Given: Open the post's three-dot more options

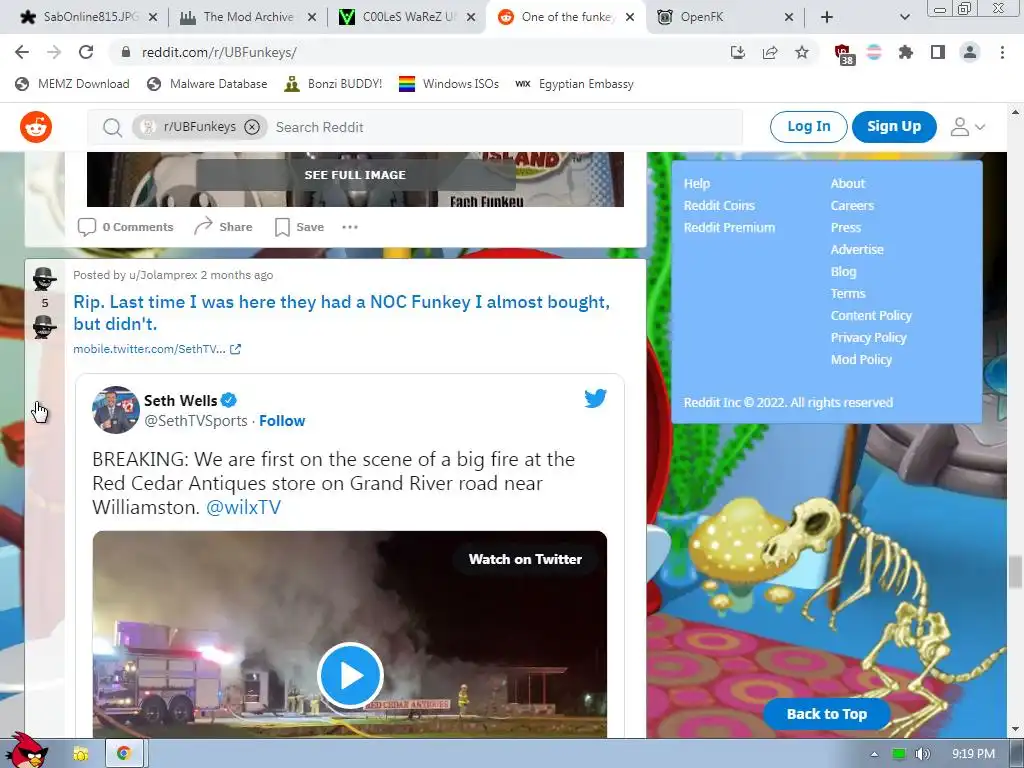Looking at the screenshot, I should click(x=350, y=227).
